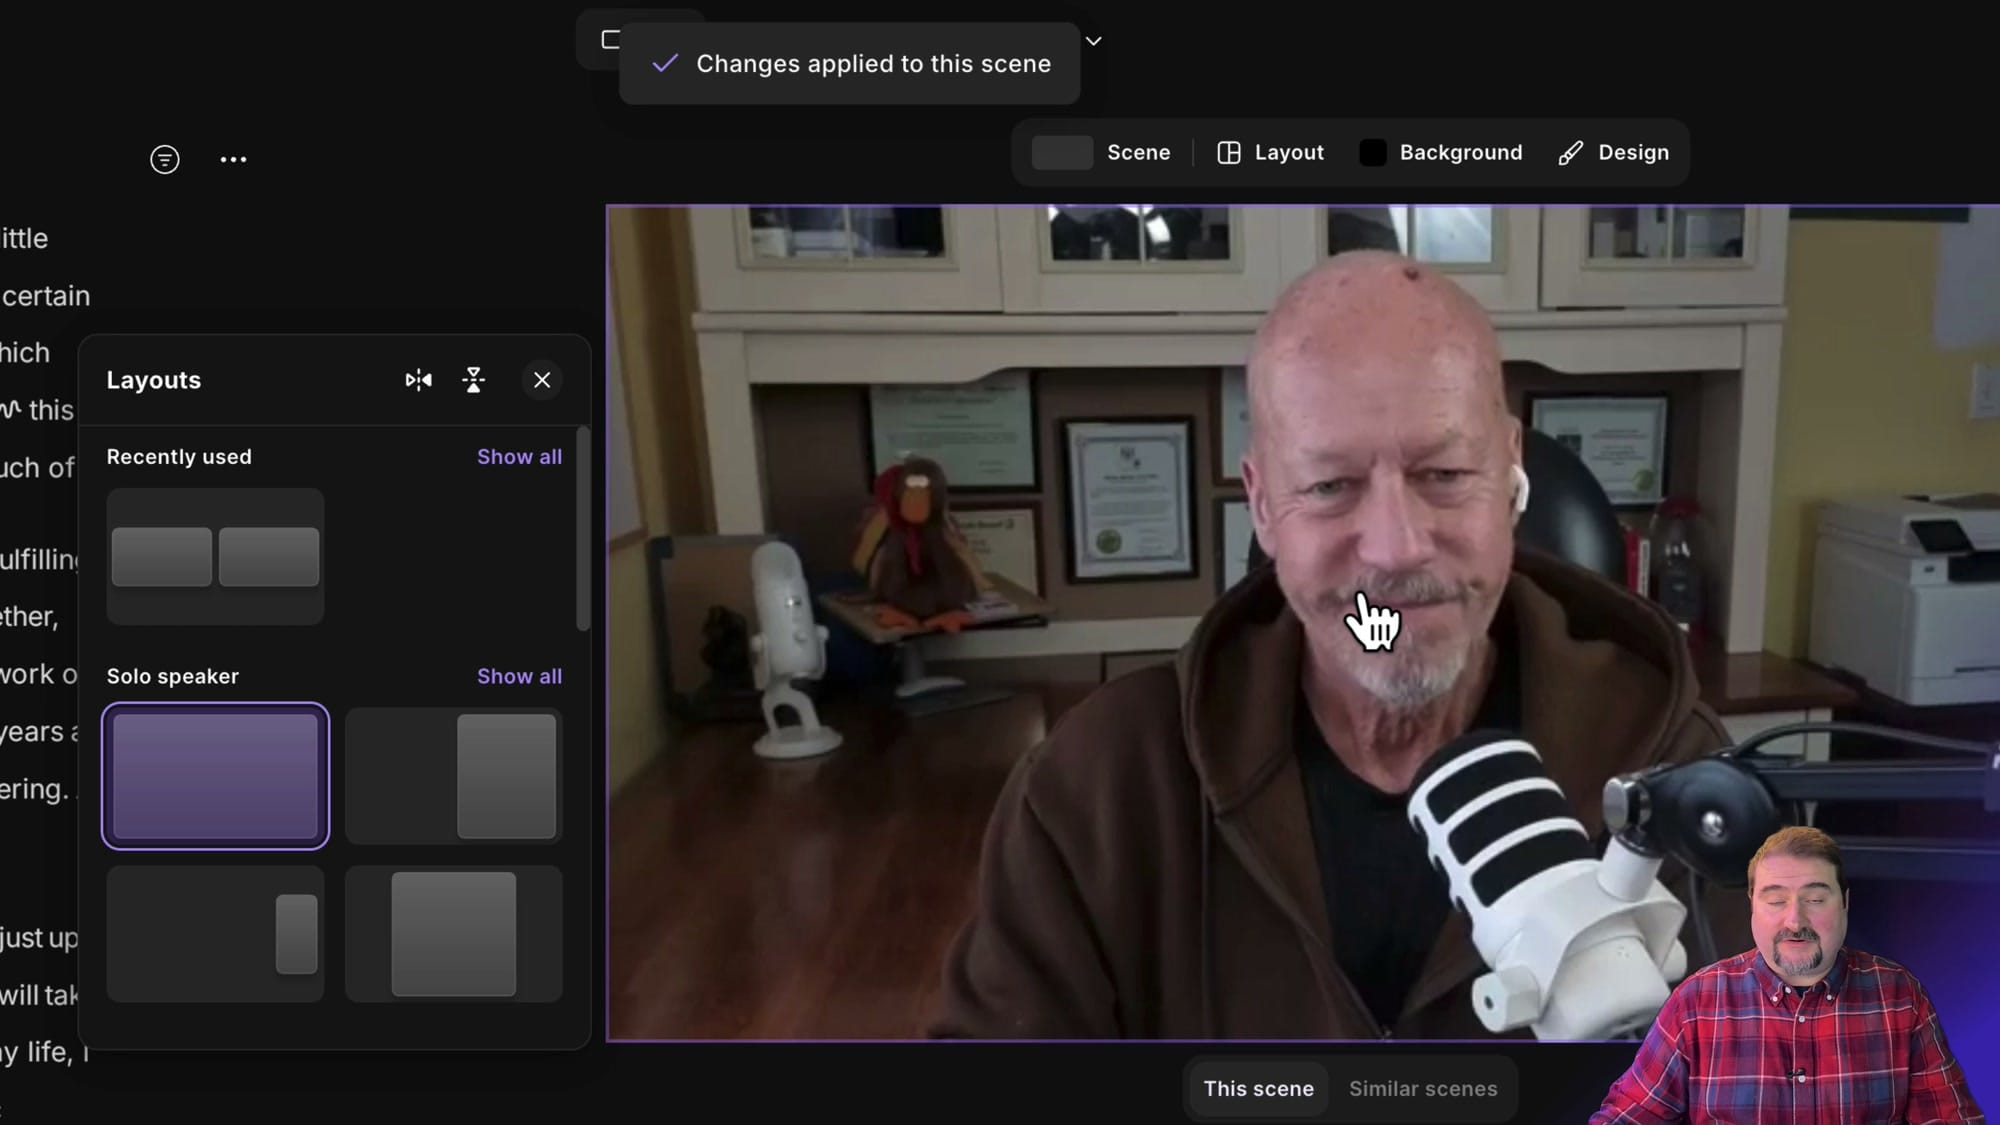Image resolution: width=2000 pixels, height=1125 pixels.
Task: Click the checkmark icon in the notification
Action: coord(665,63)
